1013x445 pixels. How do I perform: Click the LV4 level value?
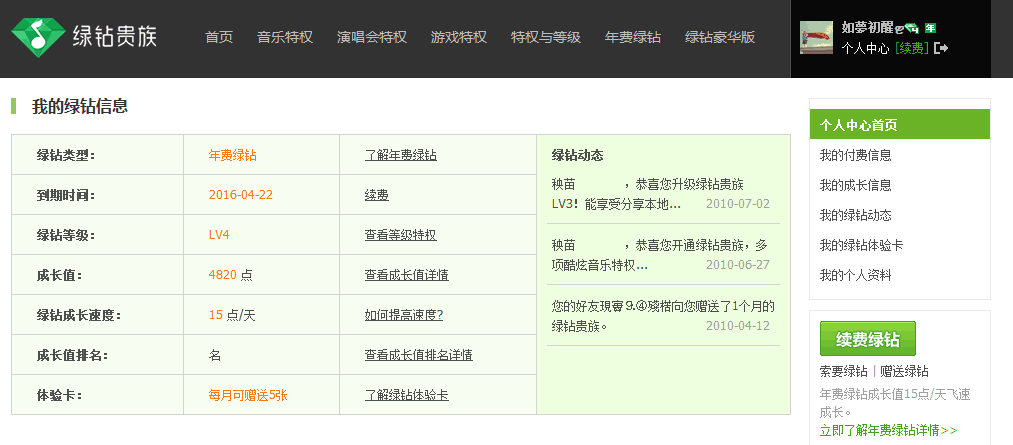click(x=219, y=235)
